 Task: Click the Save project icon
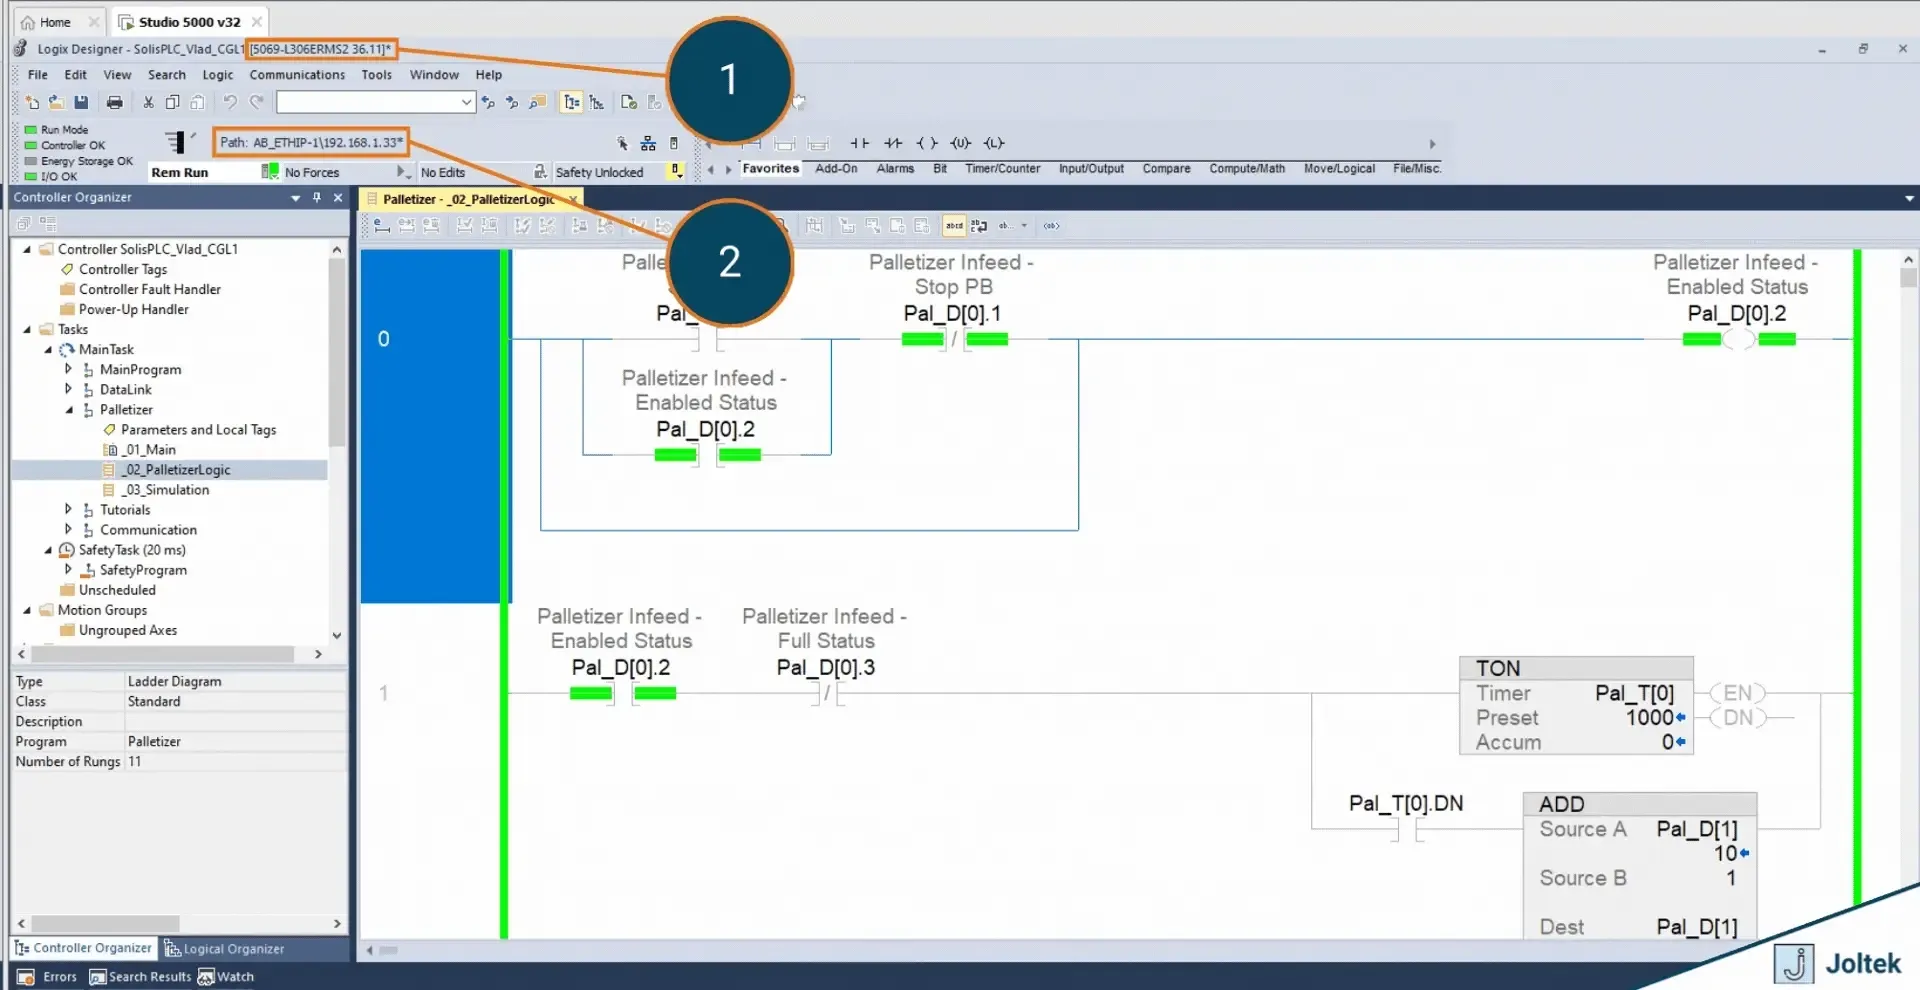(81, 102)
